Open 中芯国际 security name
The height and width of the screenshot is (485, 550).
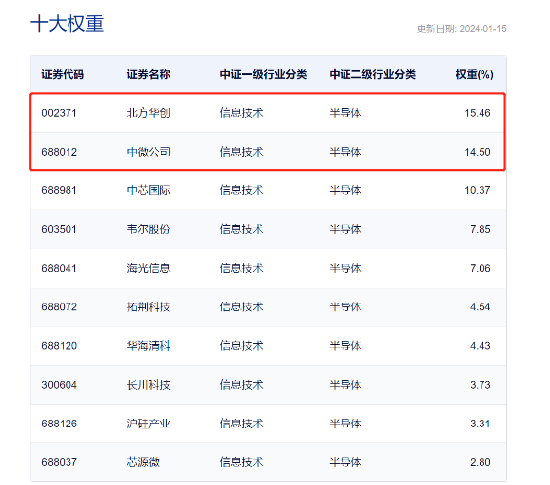pos(148,190)
